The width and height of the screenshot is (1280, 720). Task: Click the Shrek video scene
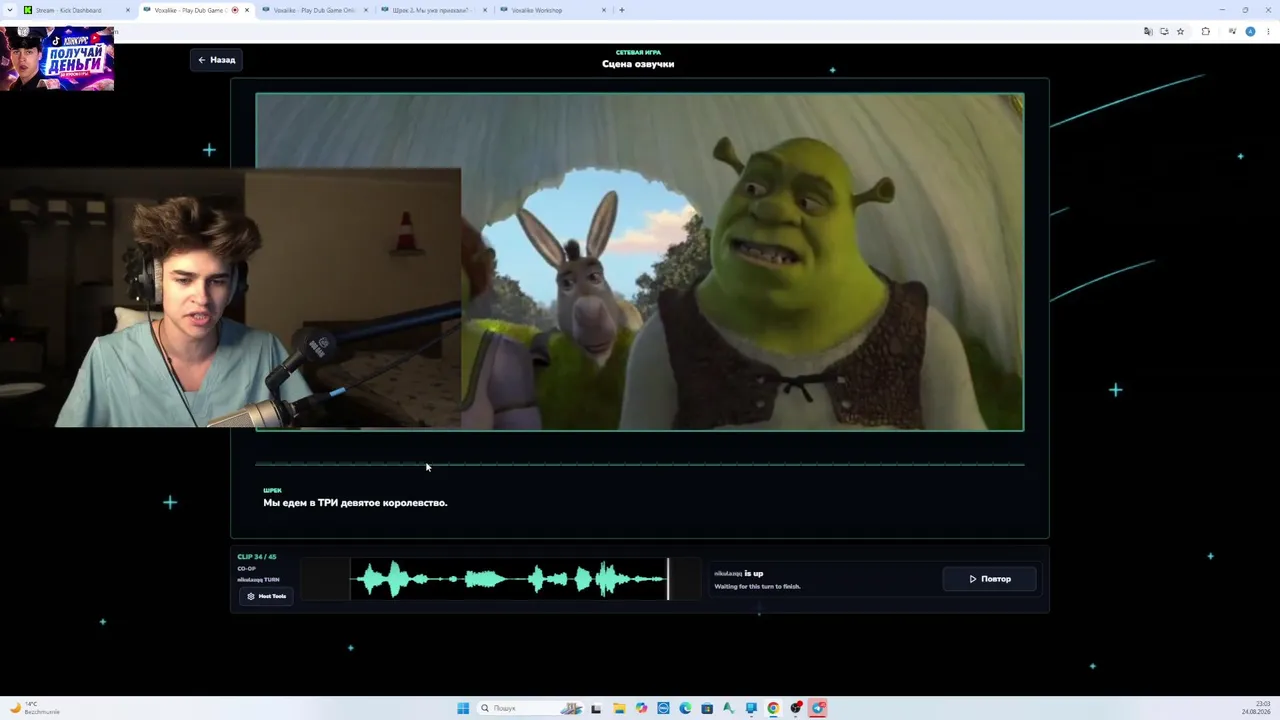pyautogui.click(x=640, y=262)
